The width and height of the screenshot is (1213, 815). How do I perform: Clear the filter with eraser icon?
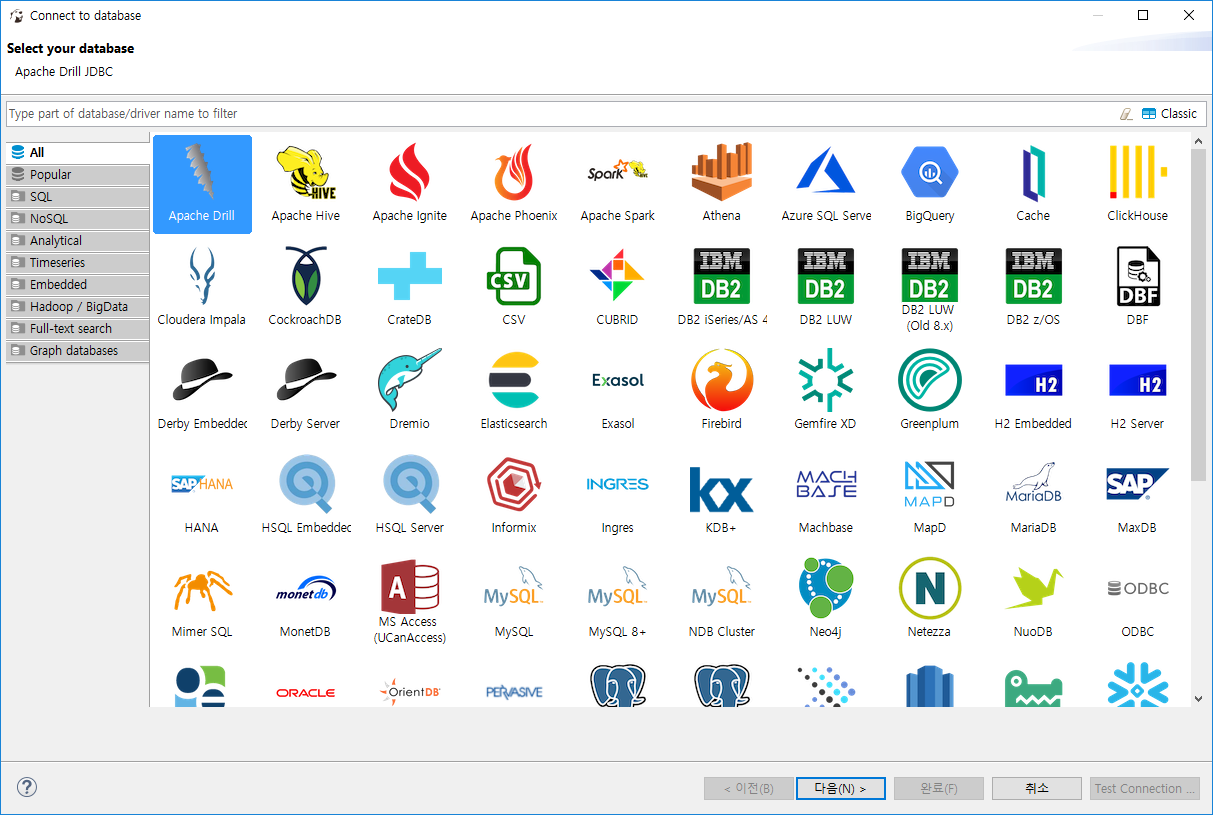pos(1126,114)
